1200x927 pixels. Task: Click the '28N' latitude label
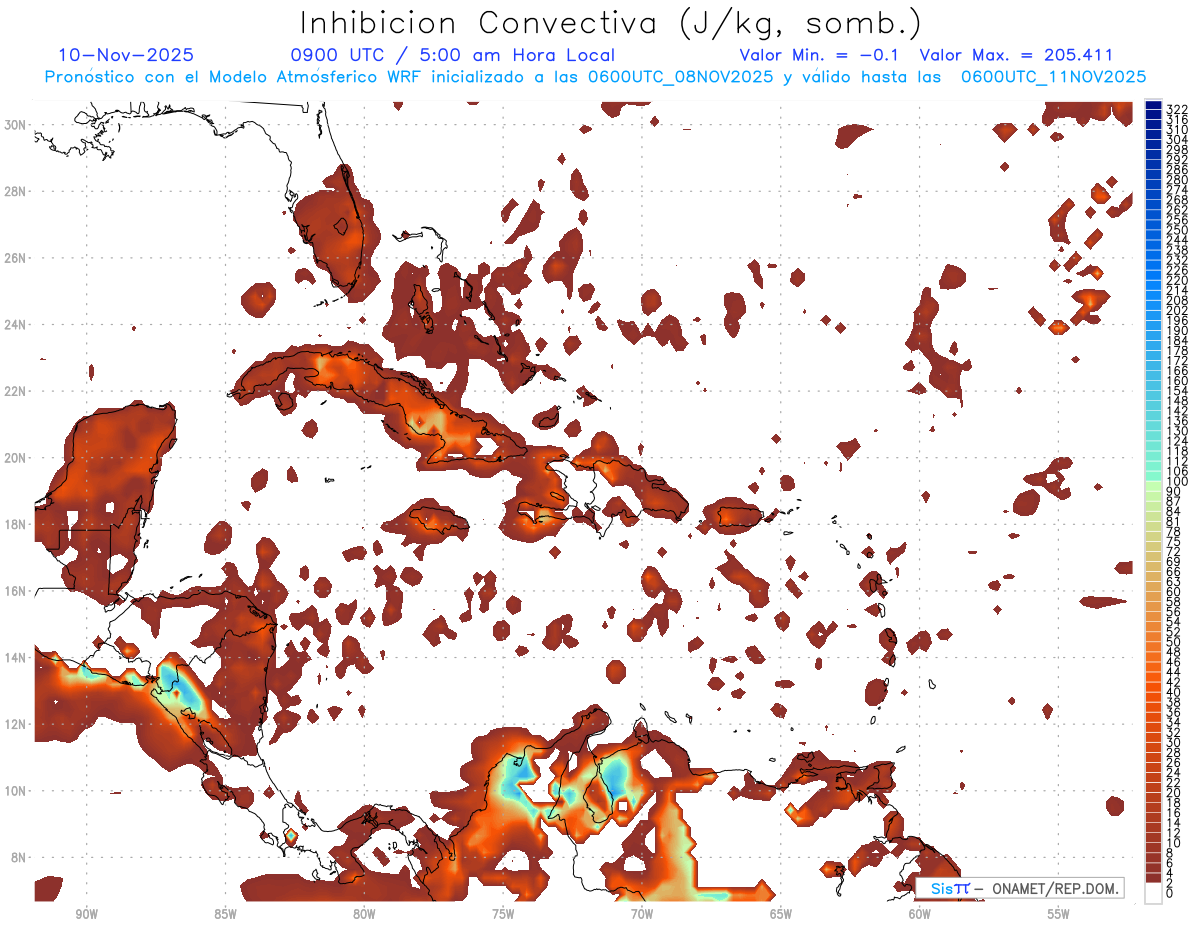click(x=16, y=191)
